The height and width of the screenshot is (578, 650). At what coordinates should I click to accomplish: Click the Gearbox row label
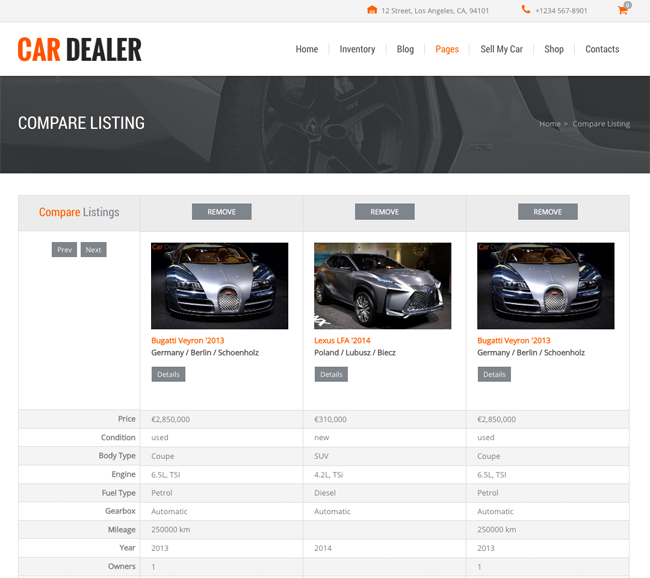pyautogui.click(x=120, y=511)
